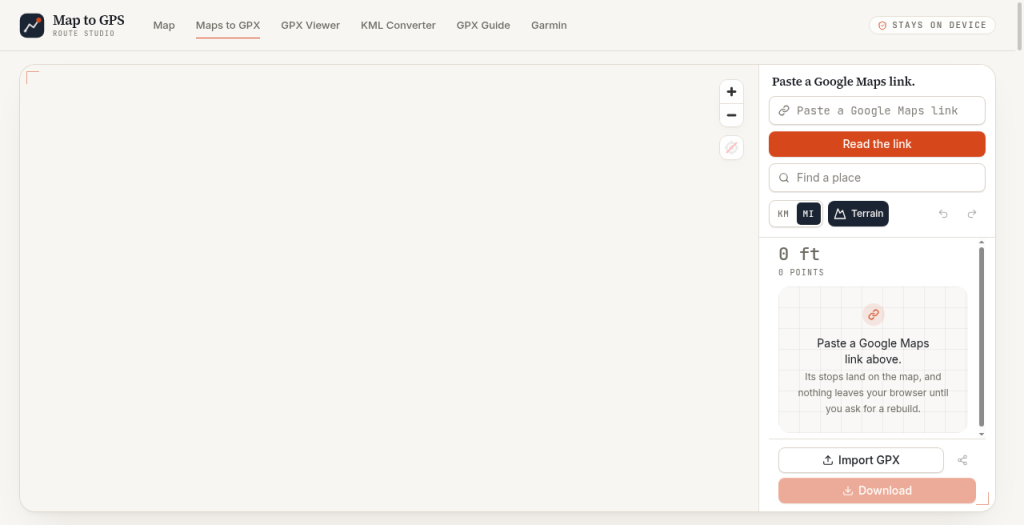Click the 0 ft distance readout
The width and height of the screenshot is (1024, 525).
tap(799, 254)
